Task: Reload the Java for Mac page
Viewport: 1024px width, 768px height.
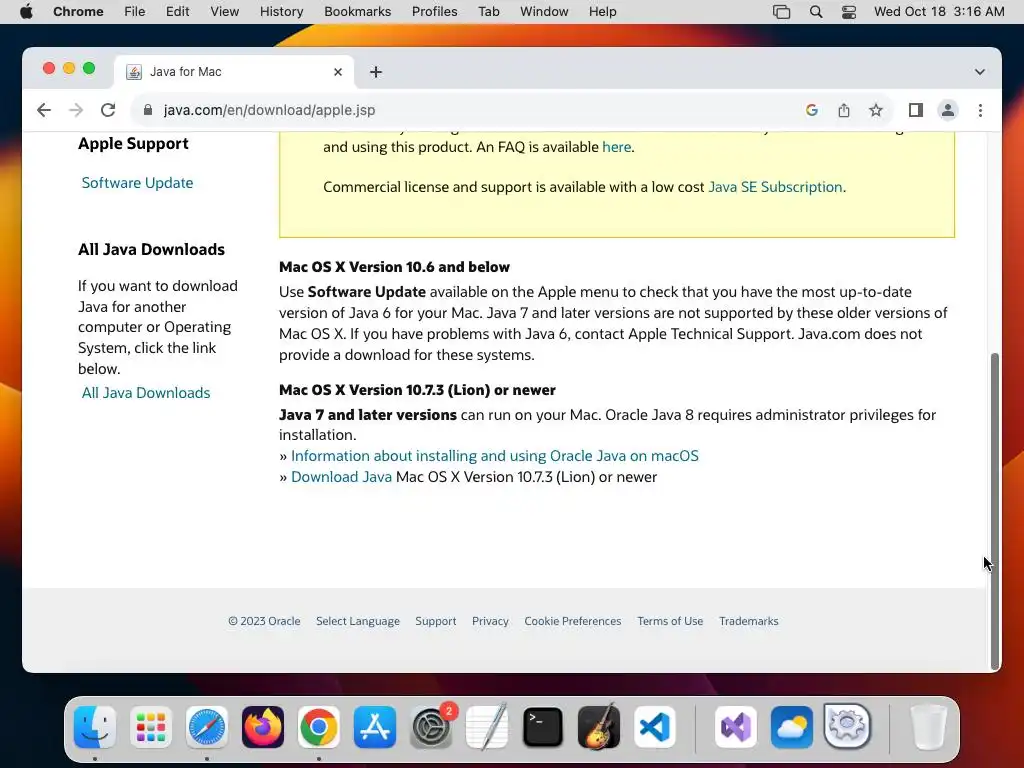Action: coord(108,110)
